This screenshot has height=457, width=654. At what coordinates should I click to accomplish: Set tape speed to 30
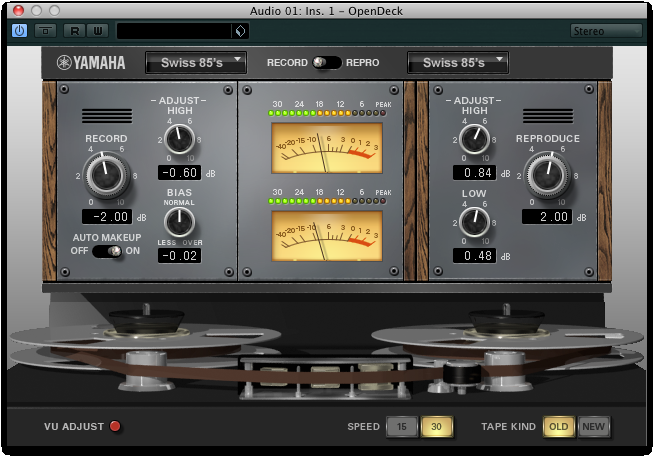click(435, 427)
